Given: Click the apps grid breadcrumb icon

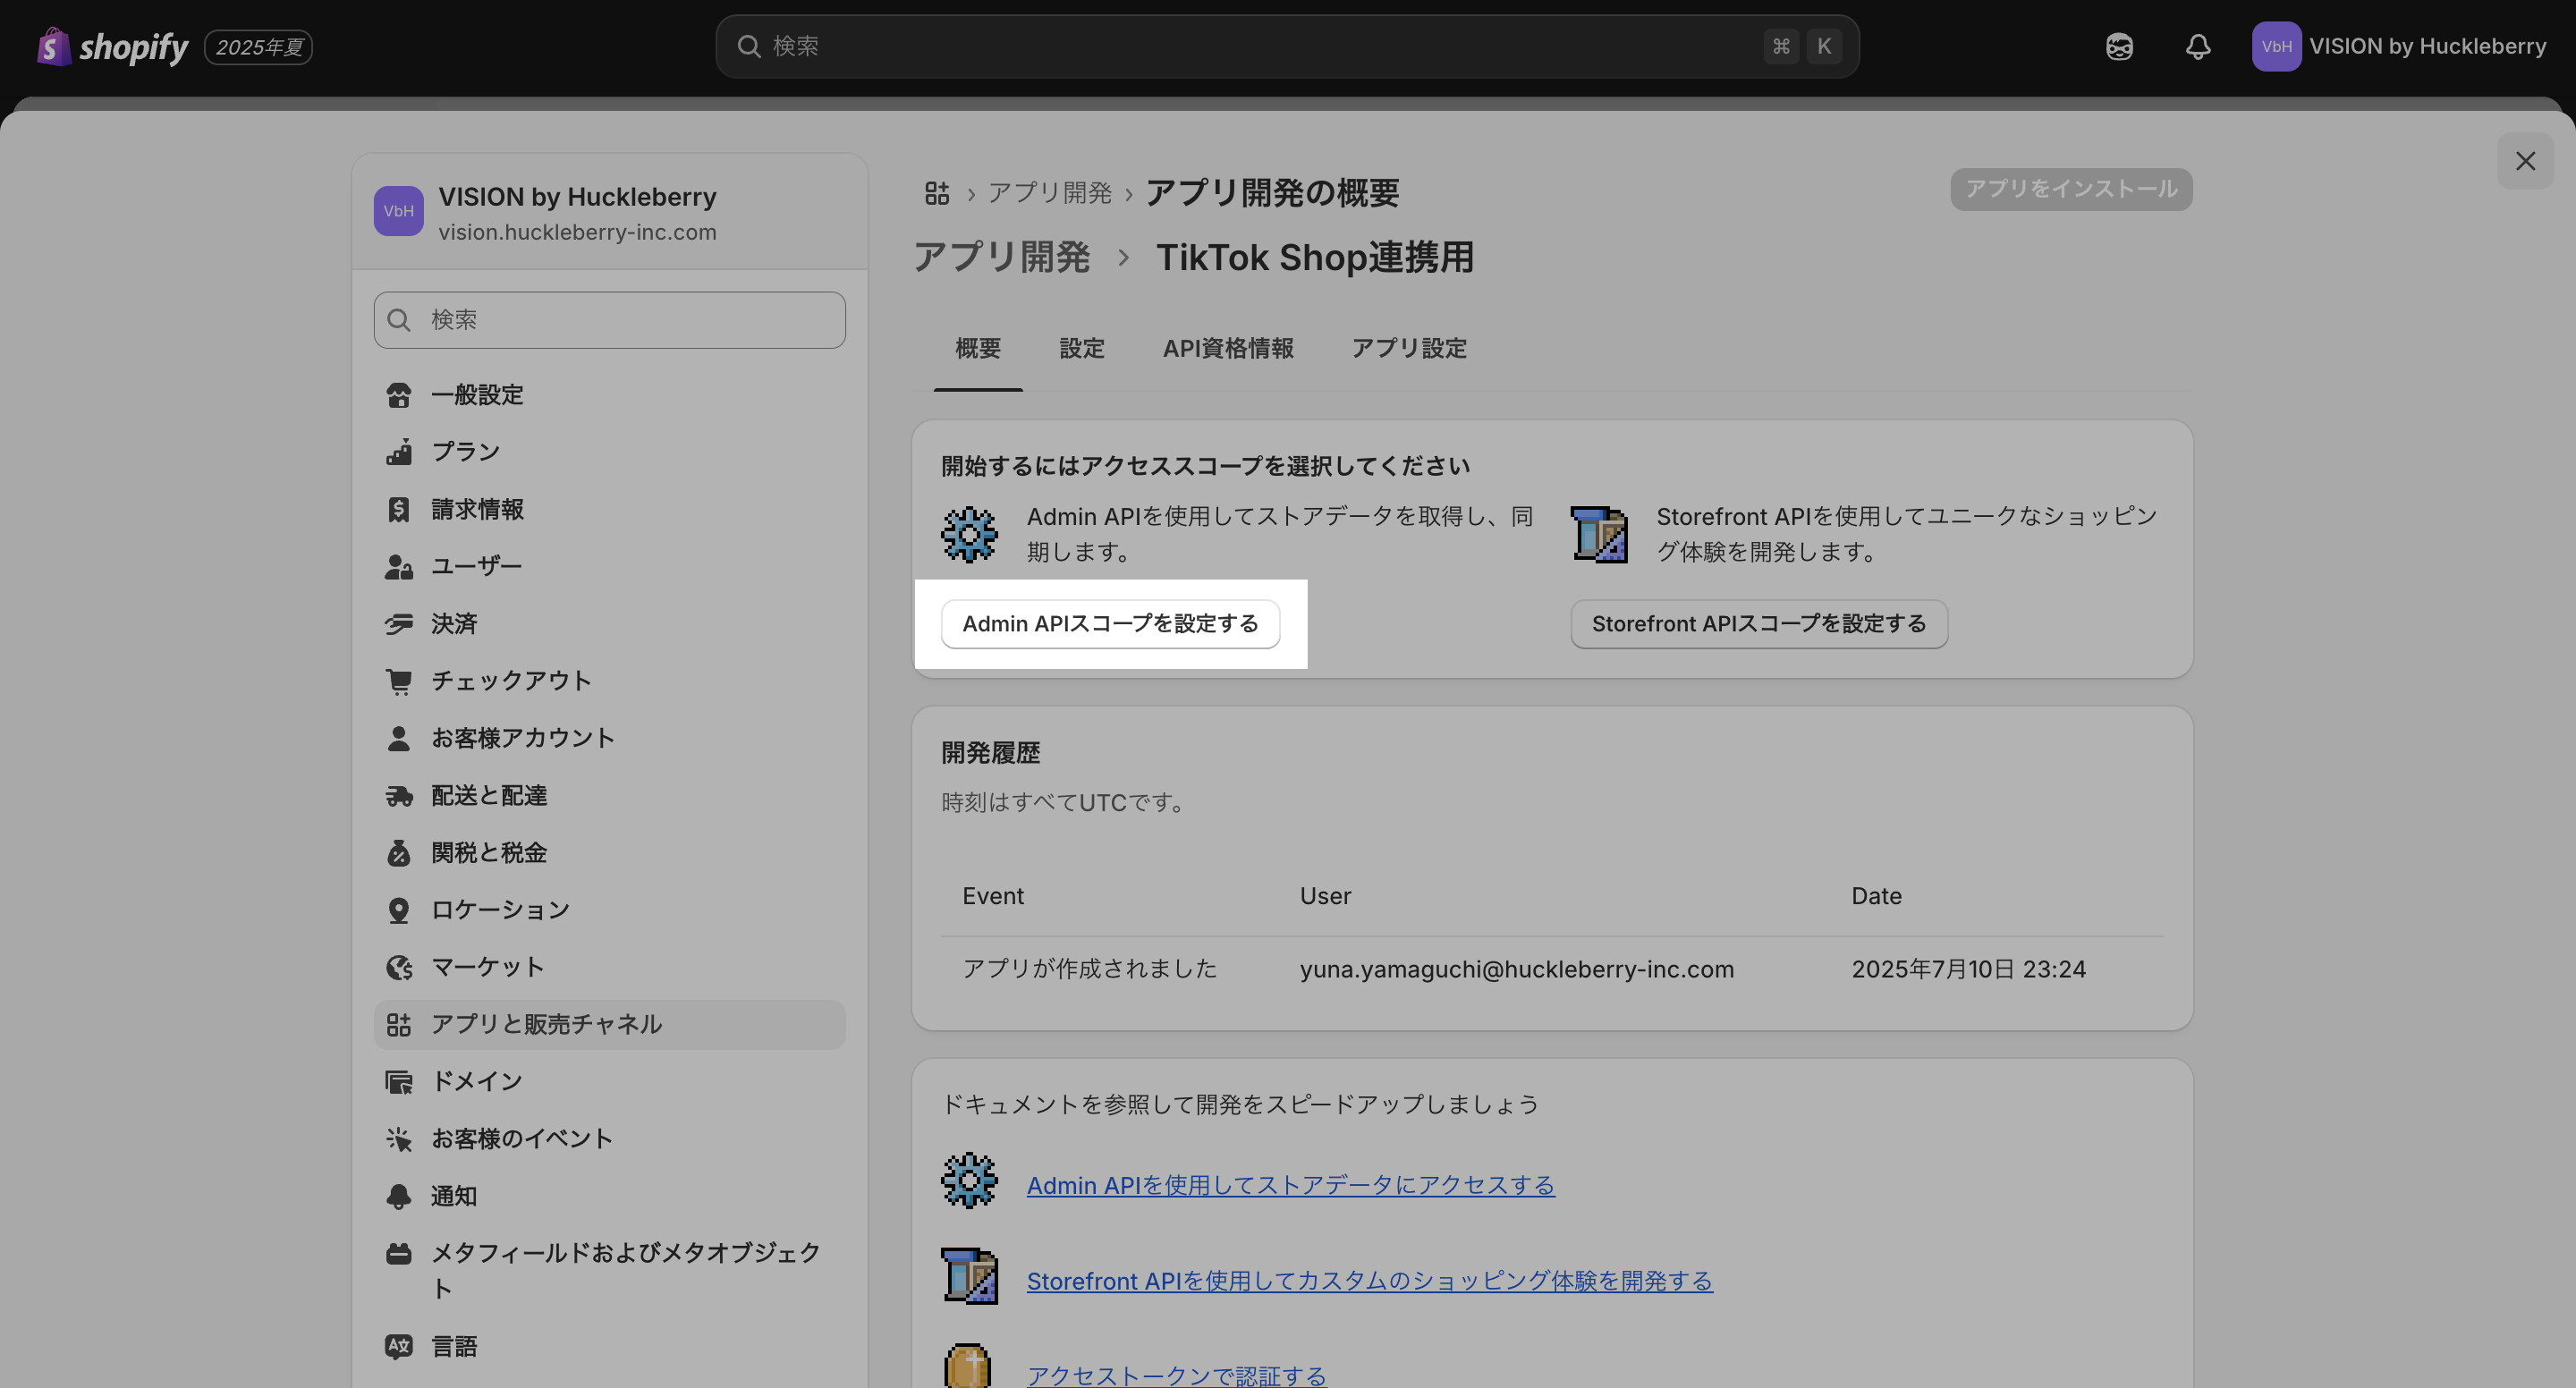Looking at the screenshot, I should pyautogui.click(x=936, y=193).
